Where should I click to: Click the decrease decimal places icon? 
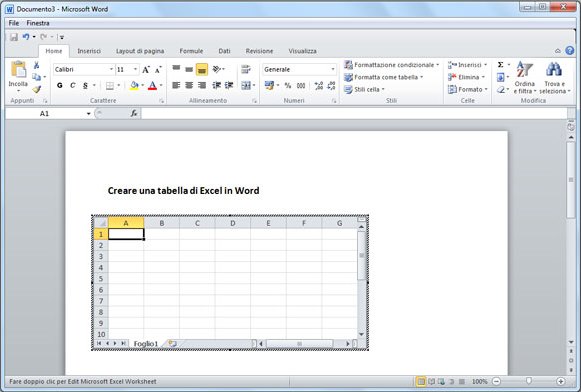coord(331,86)
